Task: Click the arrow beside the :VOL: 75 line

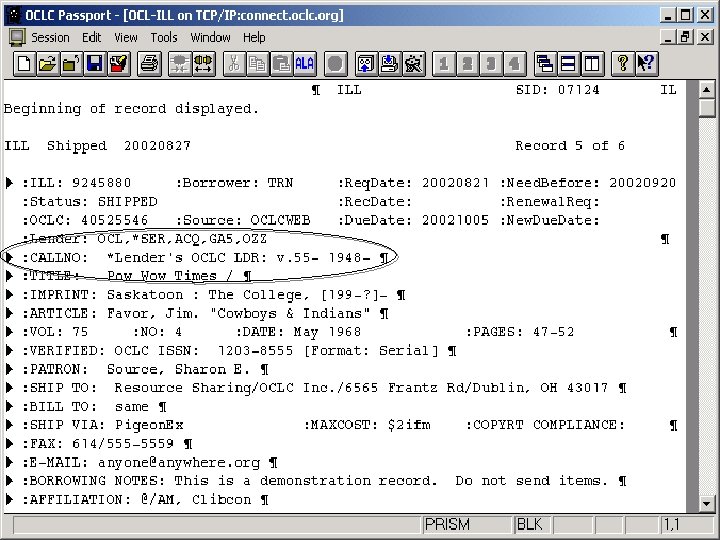Action: pos(9,332)
